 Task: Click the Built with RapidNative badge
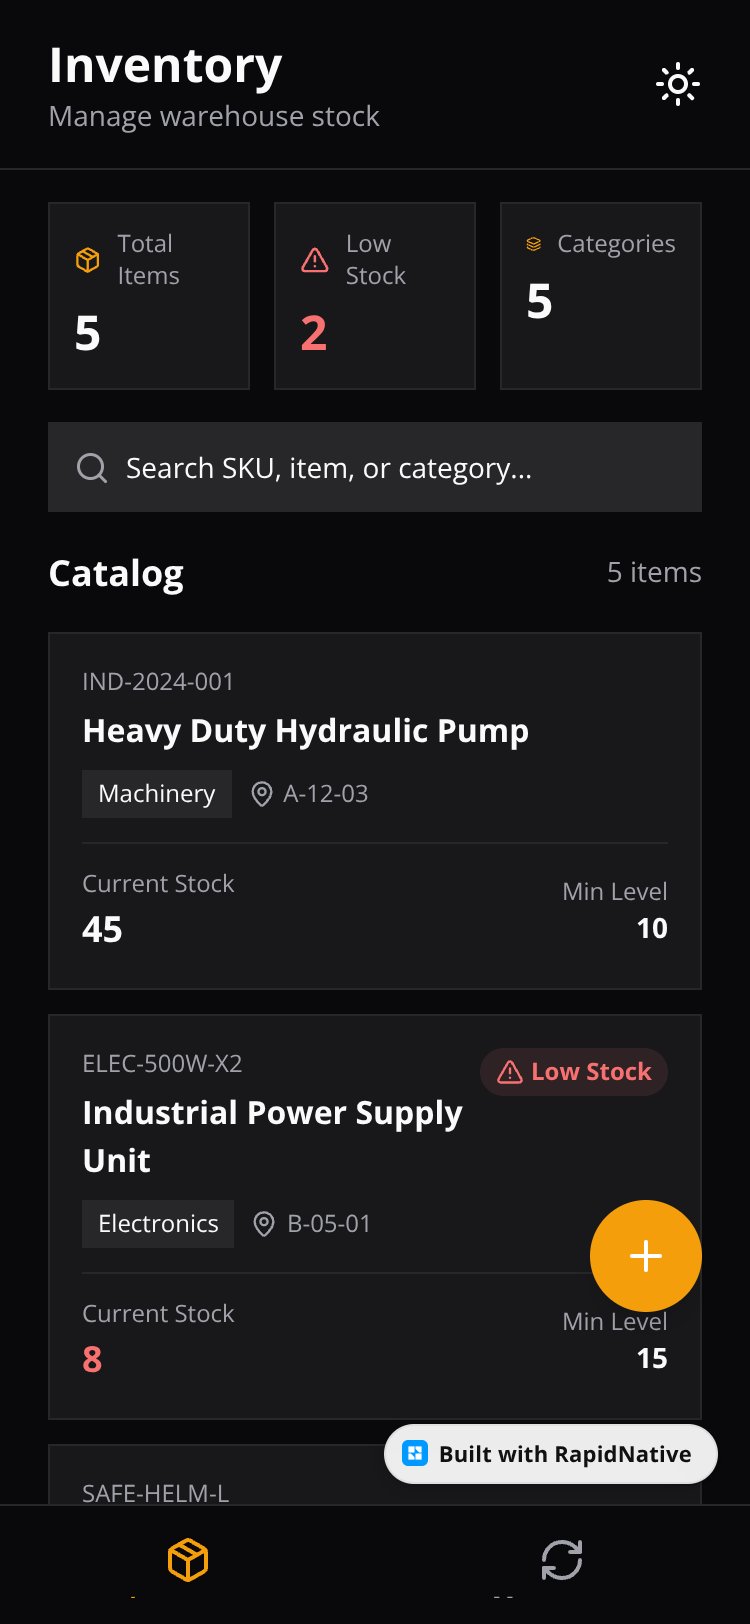point(551,1454)
